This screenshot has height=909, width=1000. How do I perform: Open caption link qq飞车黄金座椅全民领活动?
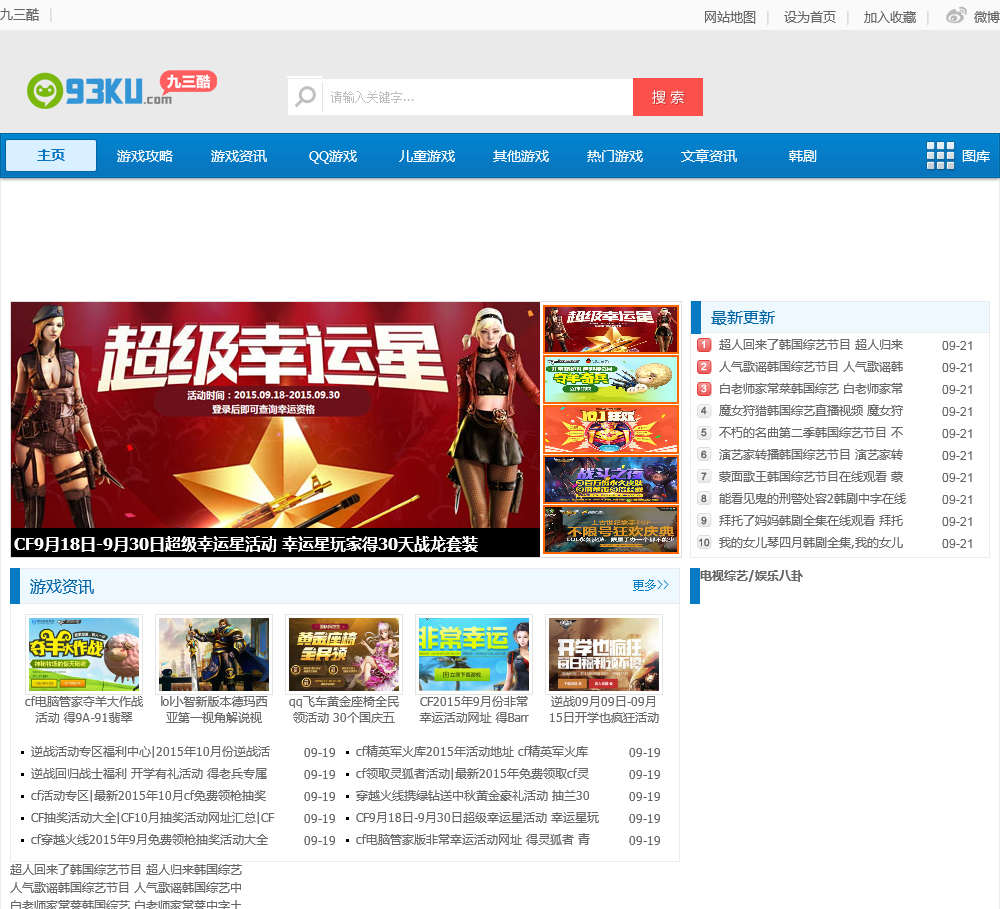tap(344, 709)
